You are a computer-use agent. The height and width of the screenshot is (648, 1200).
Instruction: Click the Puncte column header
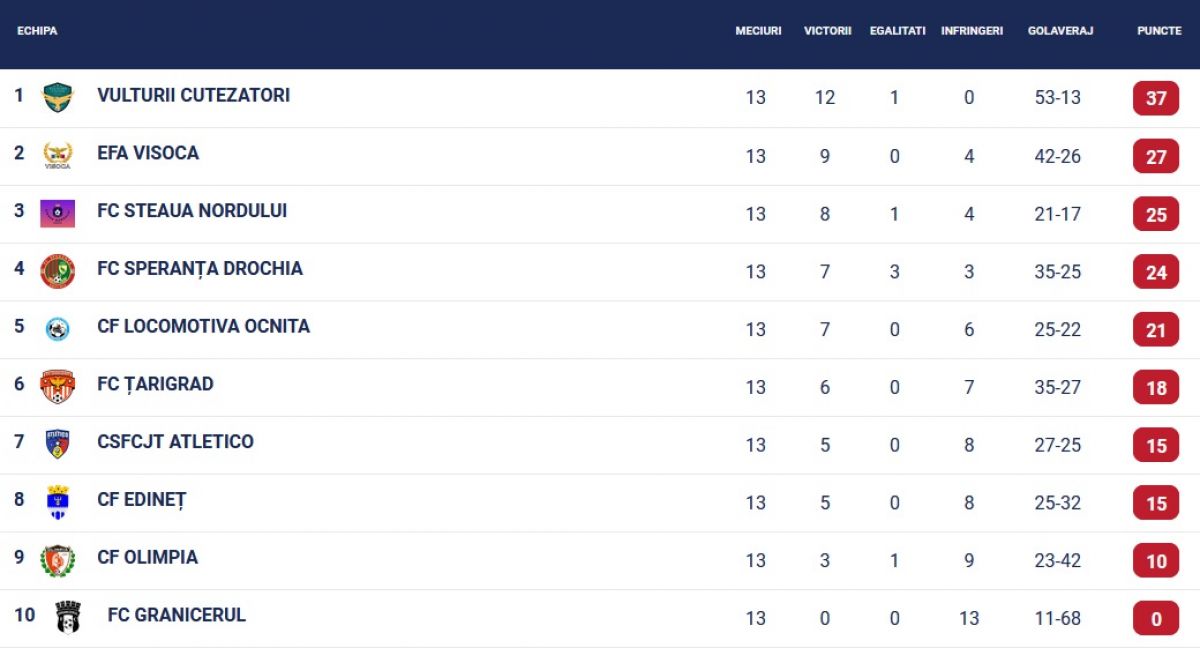[x=1159, y=31]
